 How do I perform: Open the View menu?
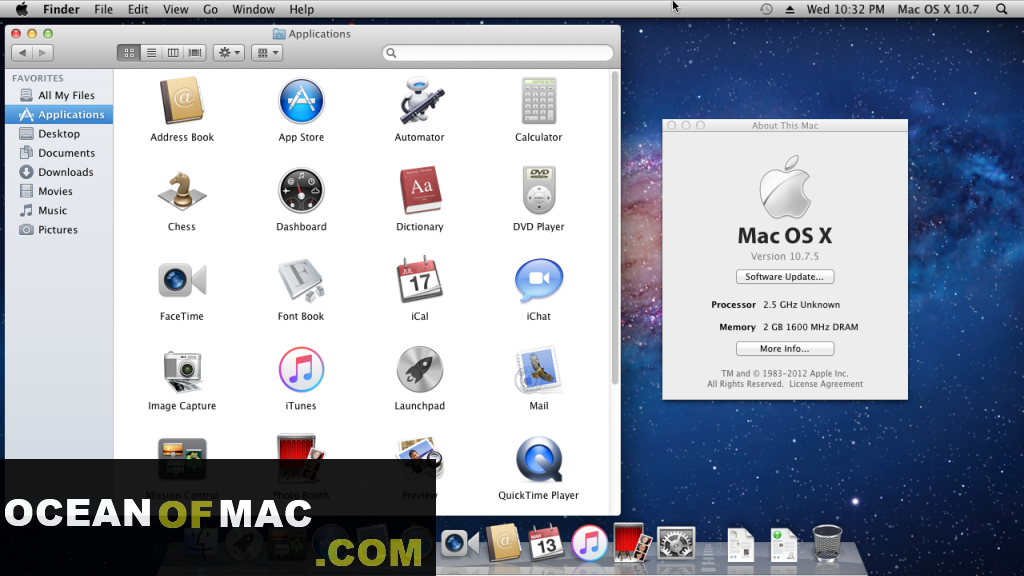pyautogui.click(x=176, y=9)
